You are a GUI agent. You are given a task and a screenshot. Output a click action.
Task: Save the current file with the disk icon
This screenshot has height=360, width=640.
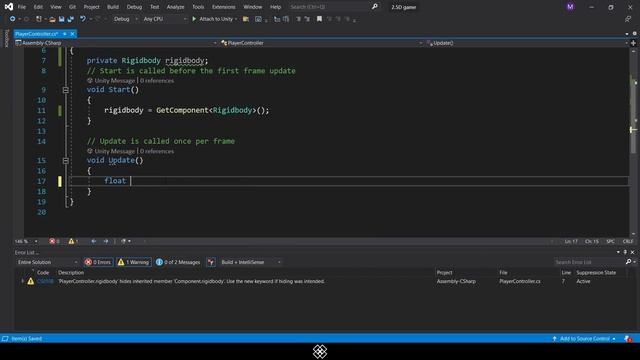point(61,19)
